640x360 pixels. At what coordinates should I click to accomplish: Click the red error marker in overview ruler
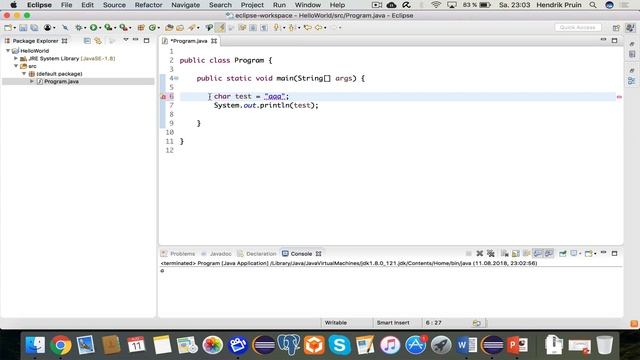tap(619, 97)
